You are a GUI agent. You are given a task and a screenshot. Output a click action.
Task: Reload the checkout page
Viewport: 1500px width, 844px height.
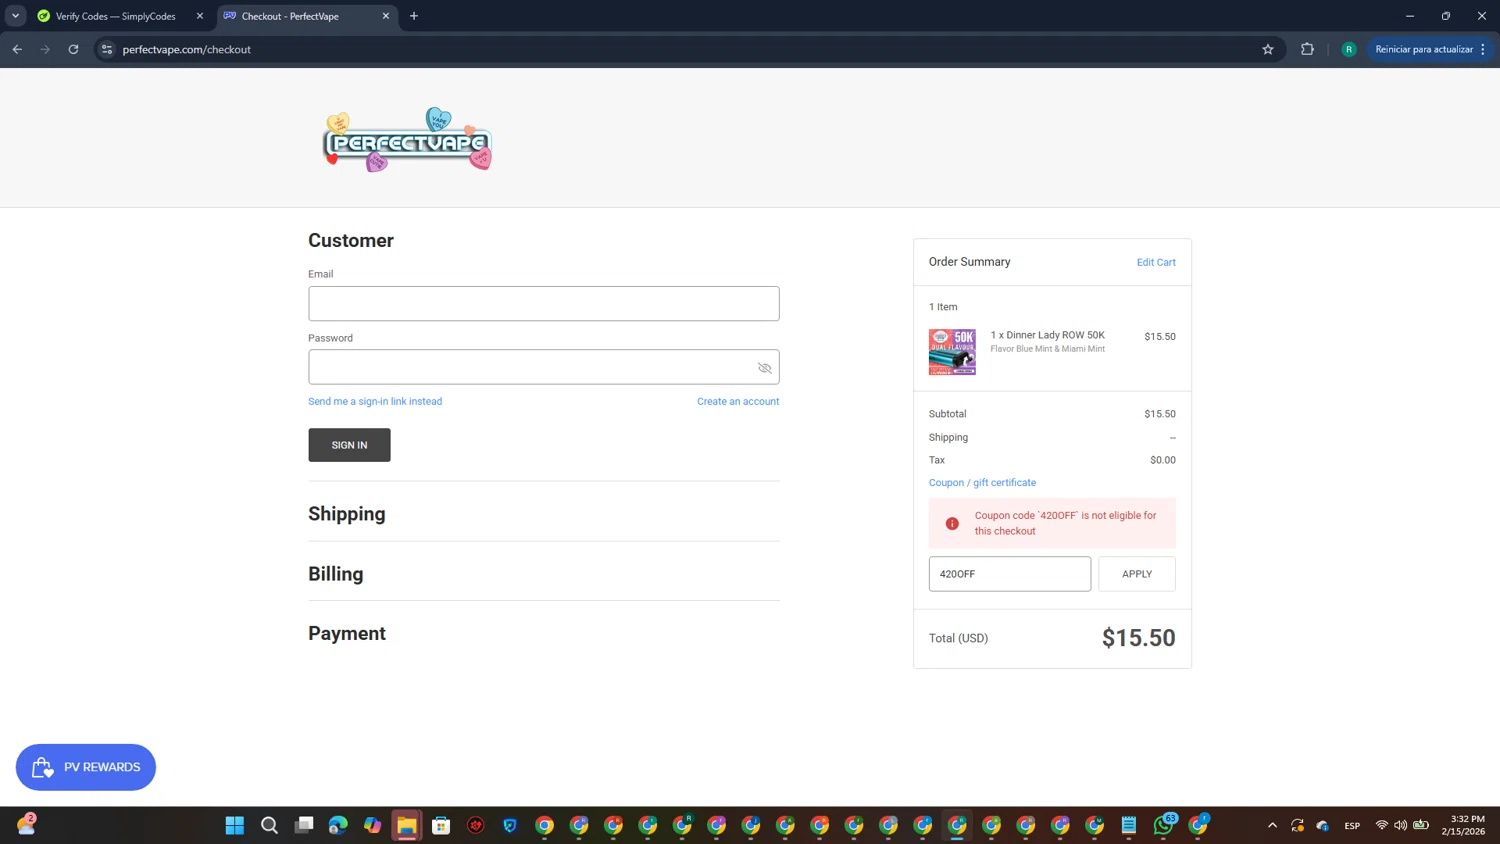73,49
